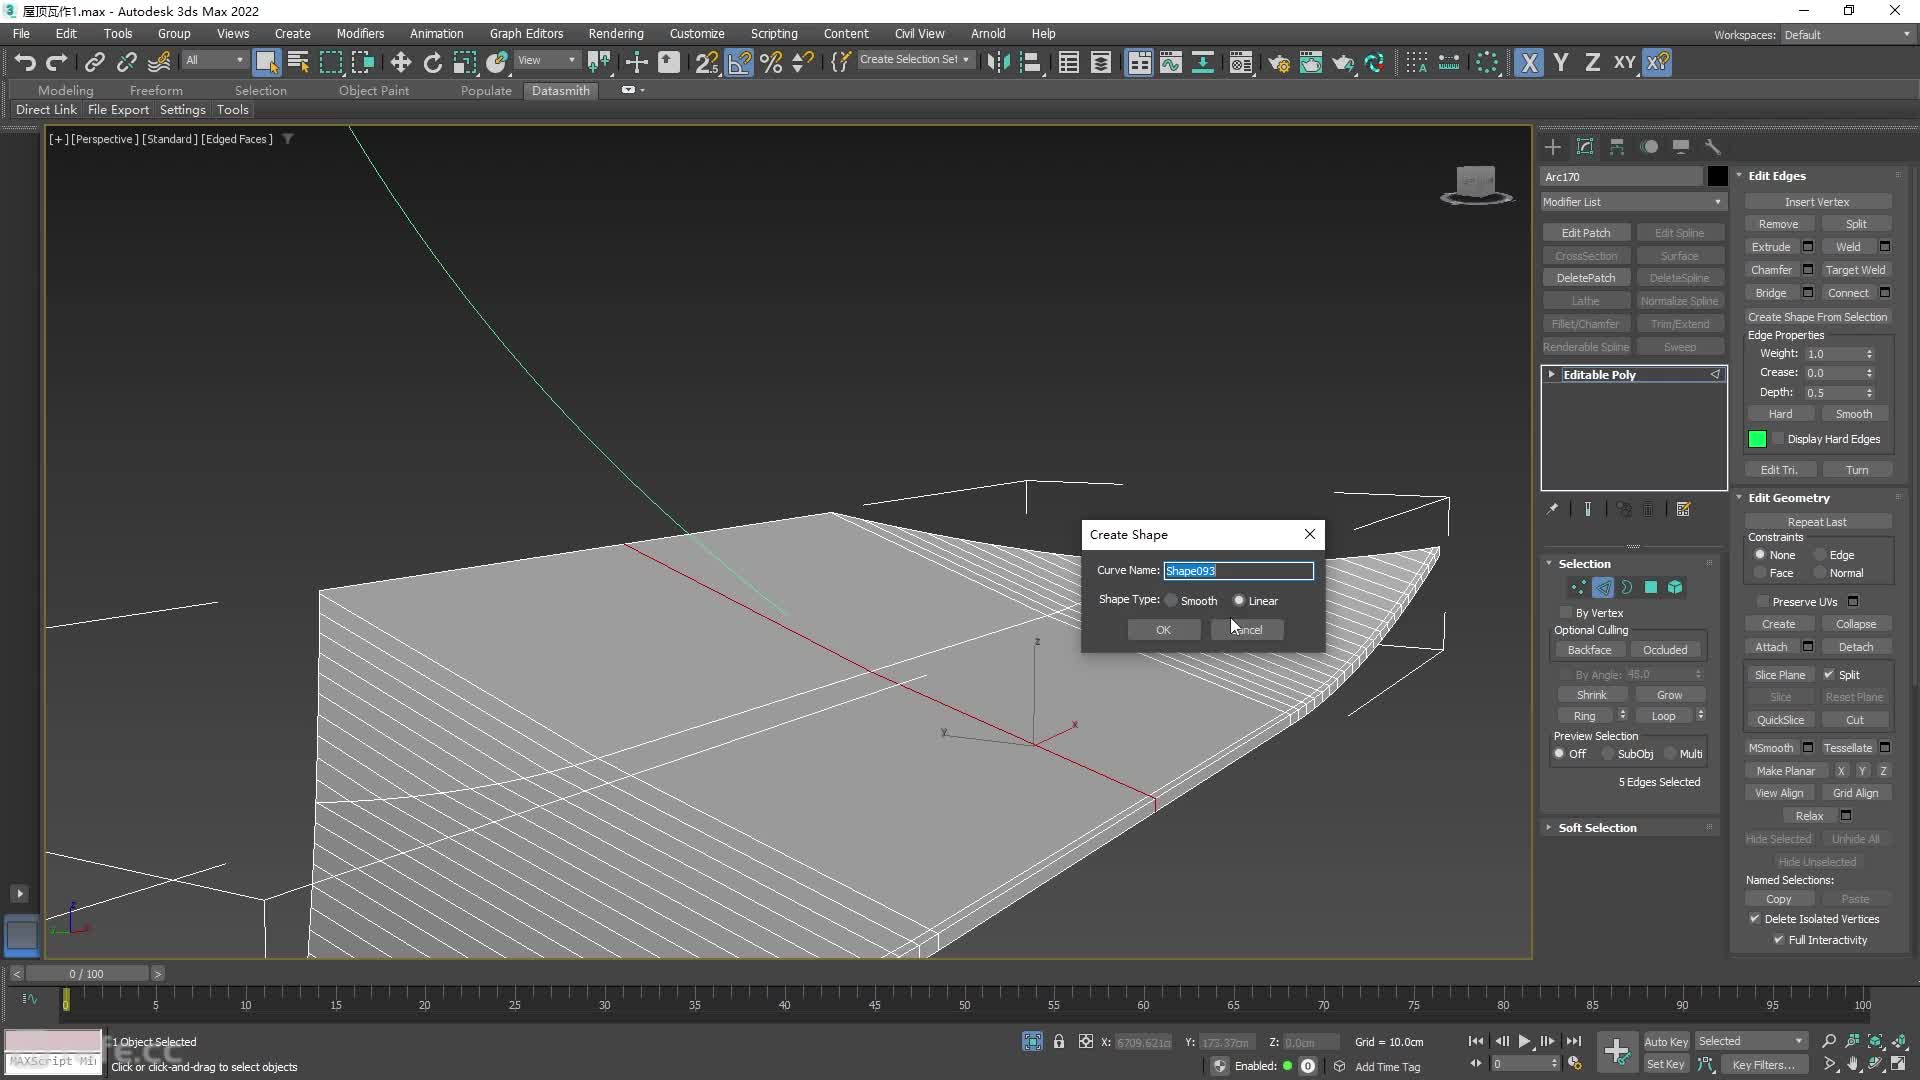The image size is (1920, 1080).
Task: Switch to the Object Paint ribbon tab
Action: [x=374, y=90]
